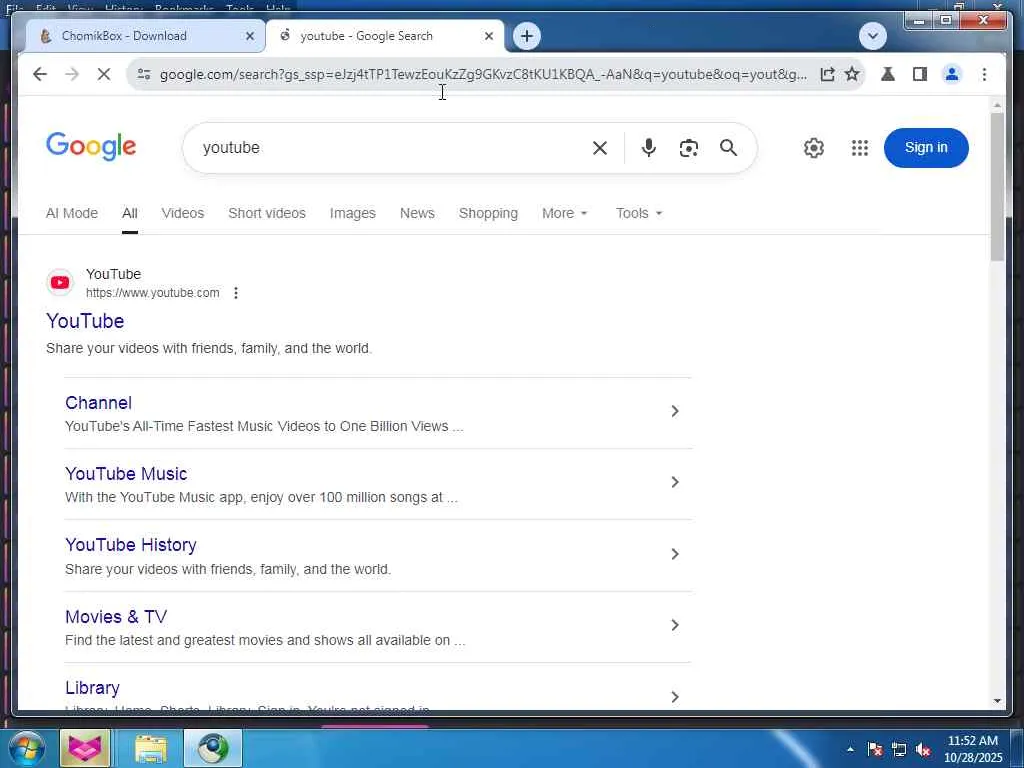Viewport: 1024px width, 768px height.
Task: Open the Windows Start menu
Action: [26, 748]
